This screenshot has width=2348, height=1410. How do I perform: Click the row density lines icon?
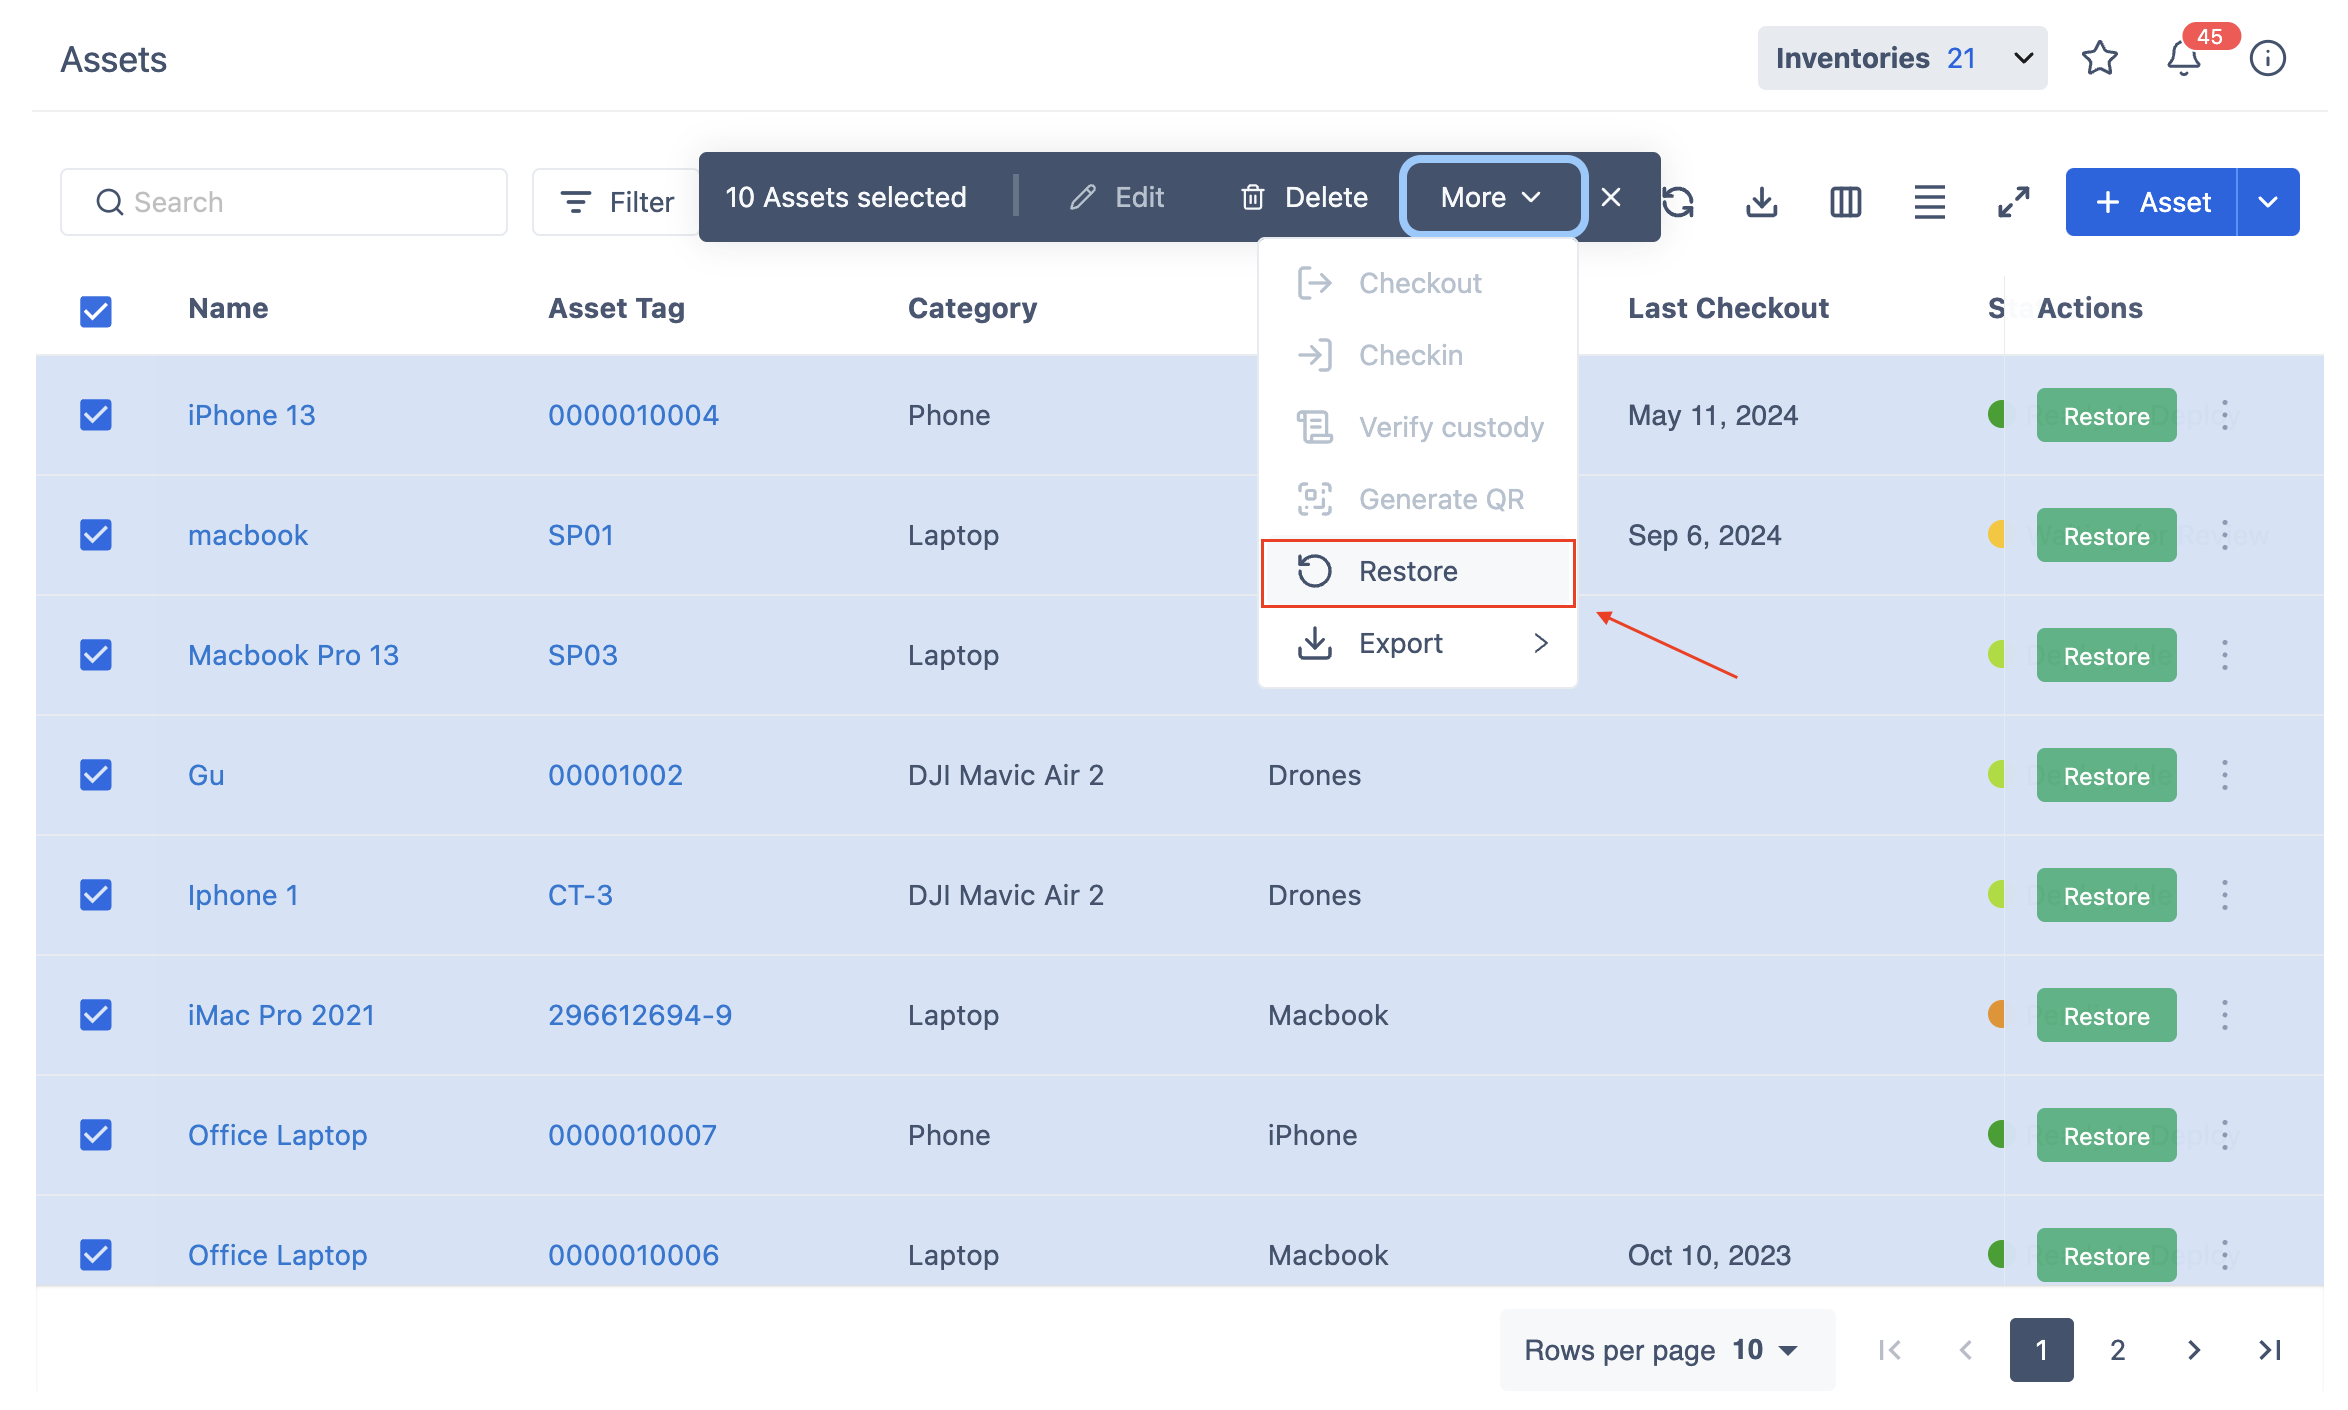coord(1929,202)
